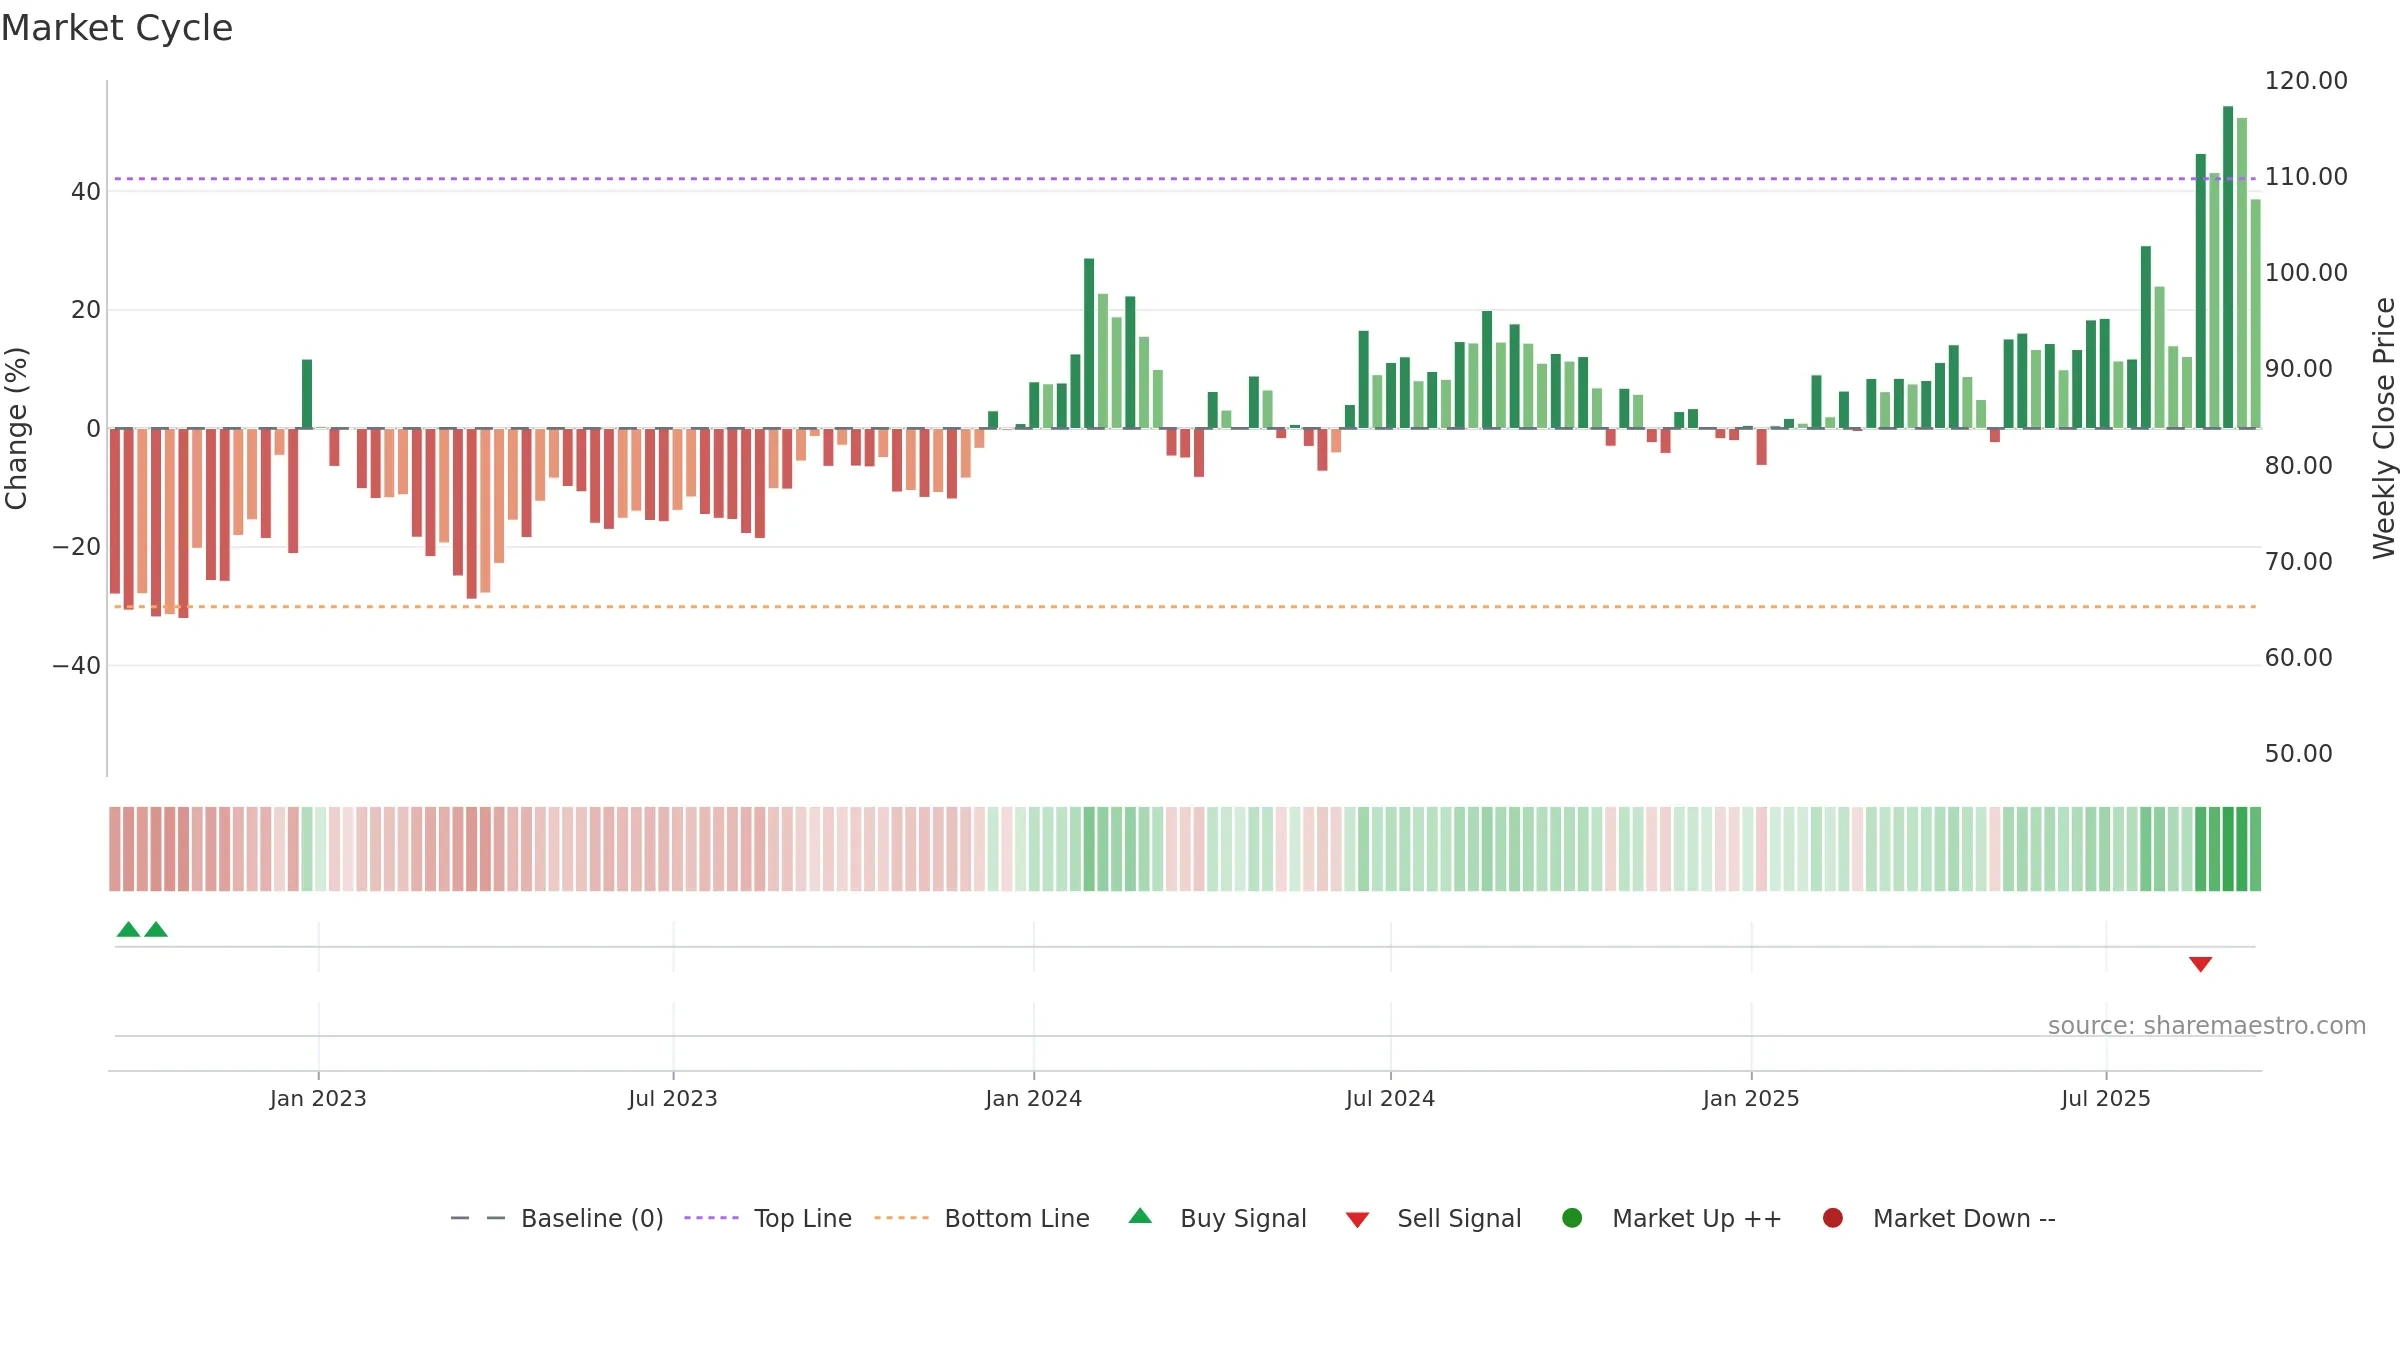Toggle the Buy Signal legend entry
Viewport: 2400px width, 1350px height.
1217,1218
